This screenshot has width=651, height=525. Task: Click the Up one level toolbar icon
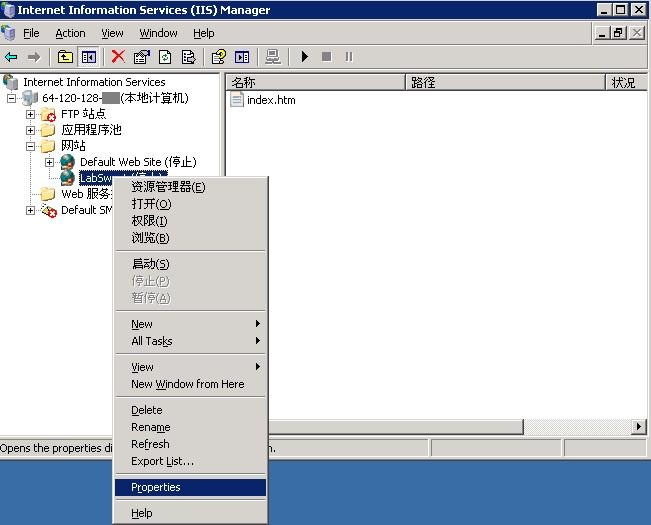(65, 57)
